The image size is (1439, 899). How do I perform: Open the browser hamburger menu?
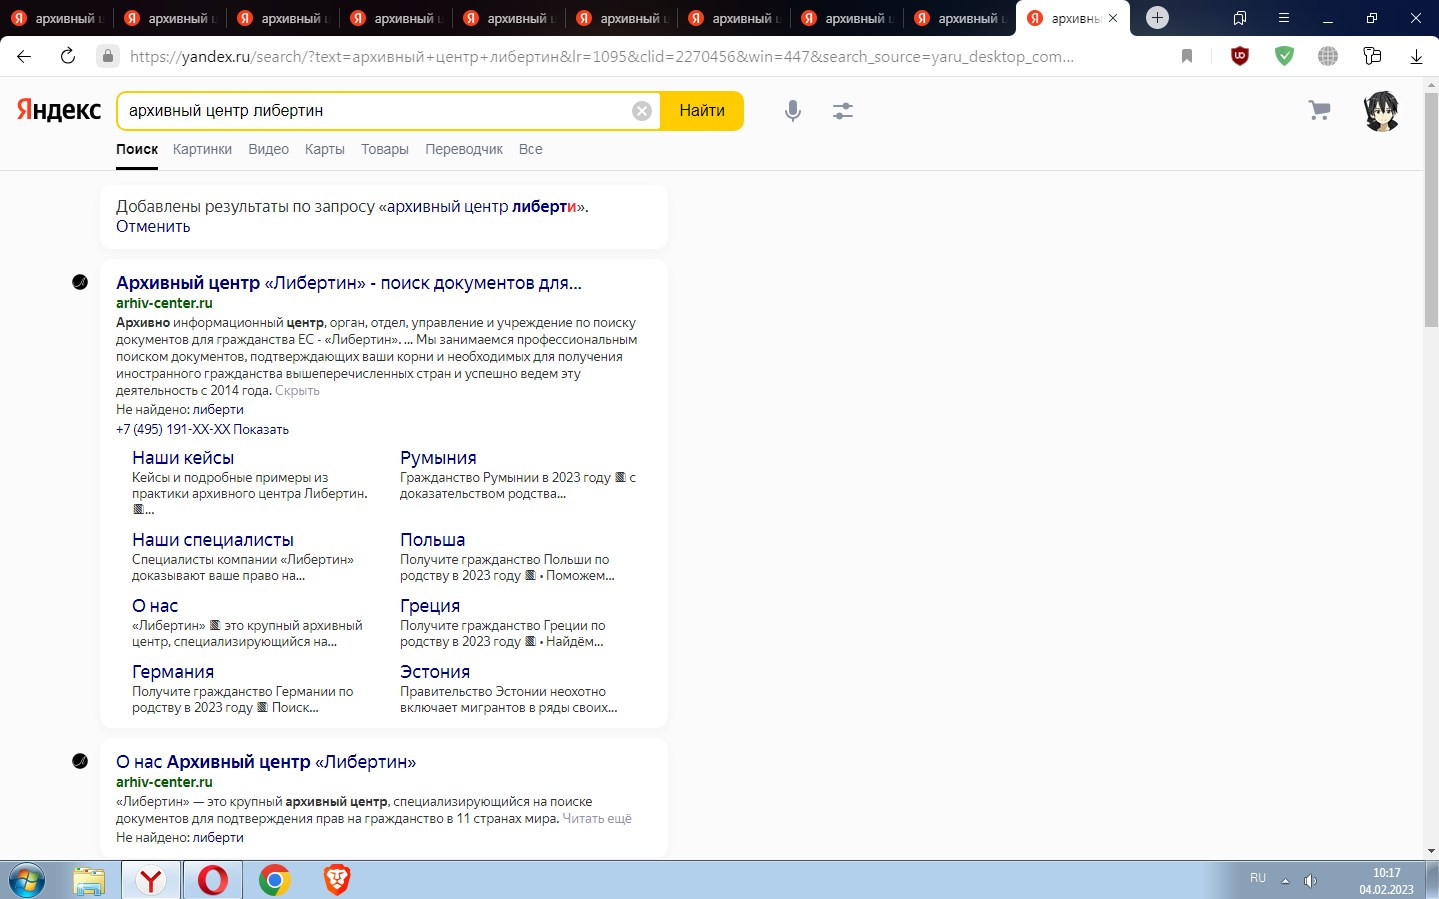[x=1284, y=18]
